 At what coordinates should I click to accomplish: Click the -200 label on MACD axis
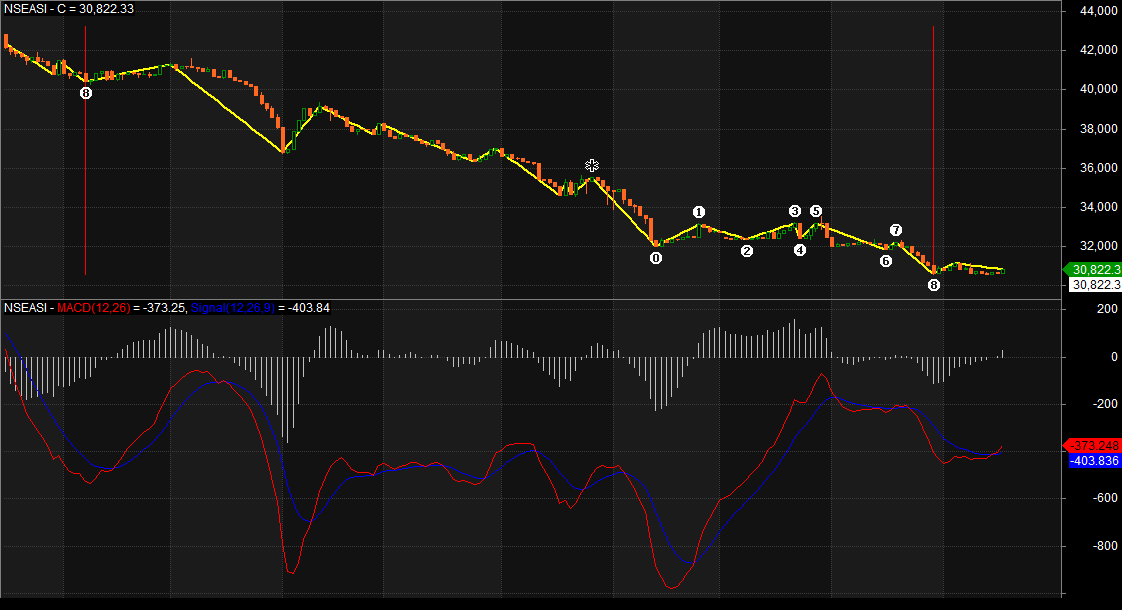(x=1104, y=404)
